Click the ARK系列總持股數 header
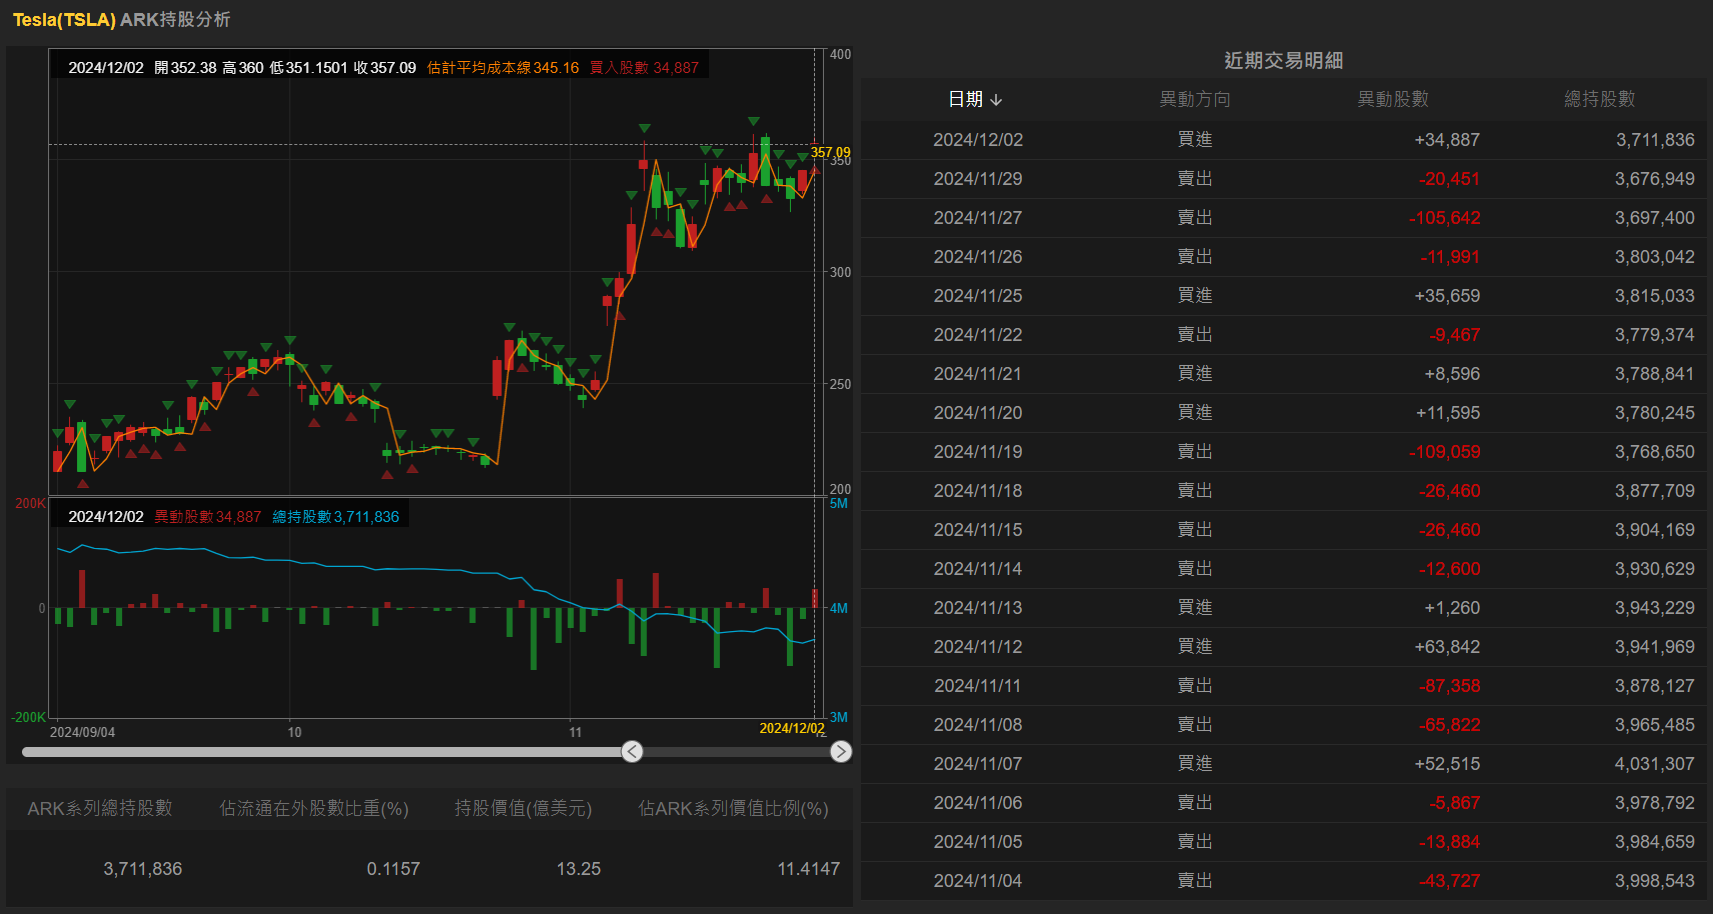Image resolution: width=1713 pixels, height=914 pixels. tap(100, 808)
